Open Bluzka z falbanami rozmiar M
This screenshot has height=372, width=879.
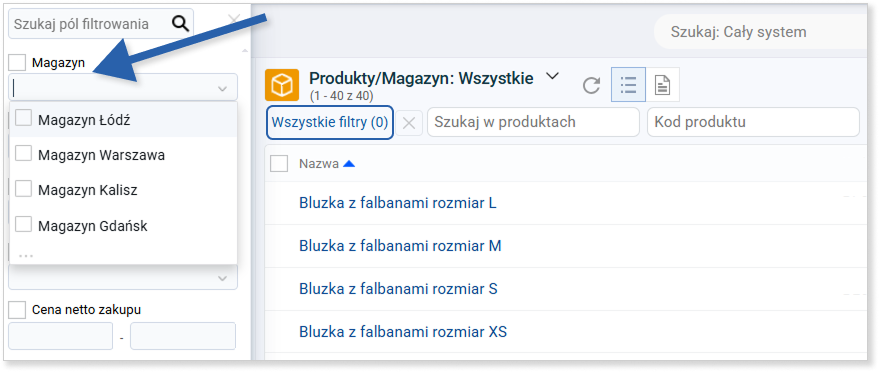[x=400, y=245]
